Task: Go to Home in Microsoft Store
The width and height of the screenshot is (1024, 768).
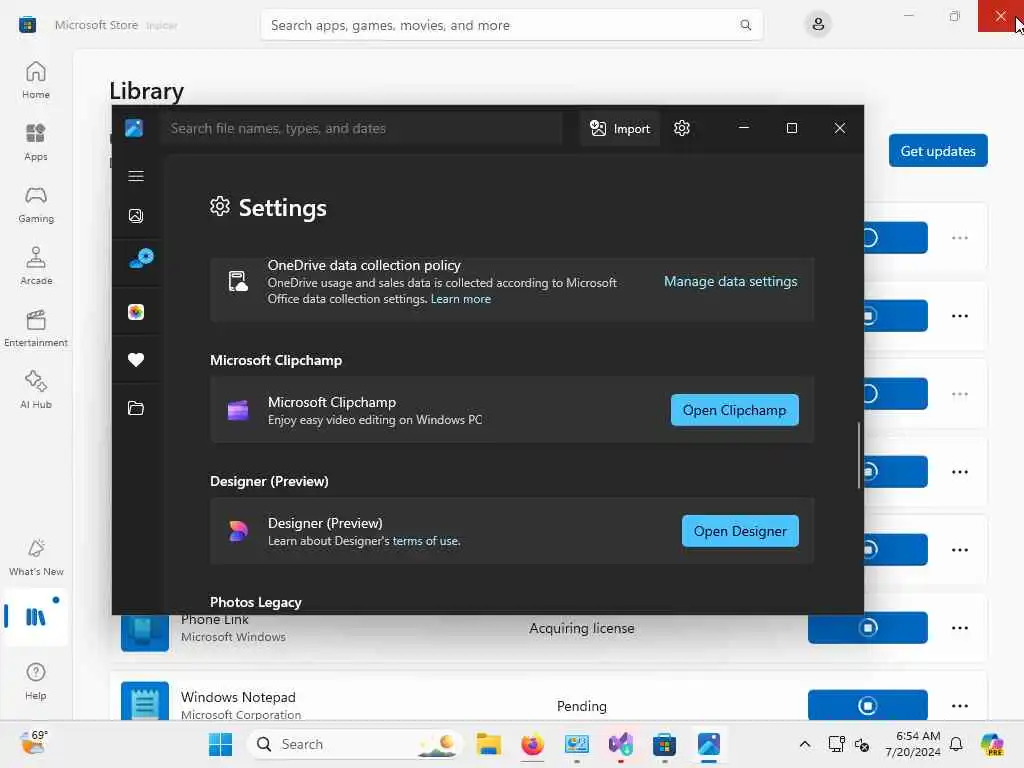Action: 36,80
